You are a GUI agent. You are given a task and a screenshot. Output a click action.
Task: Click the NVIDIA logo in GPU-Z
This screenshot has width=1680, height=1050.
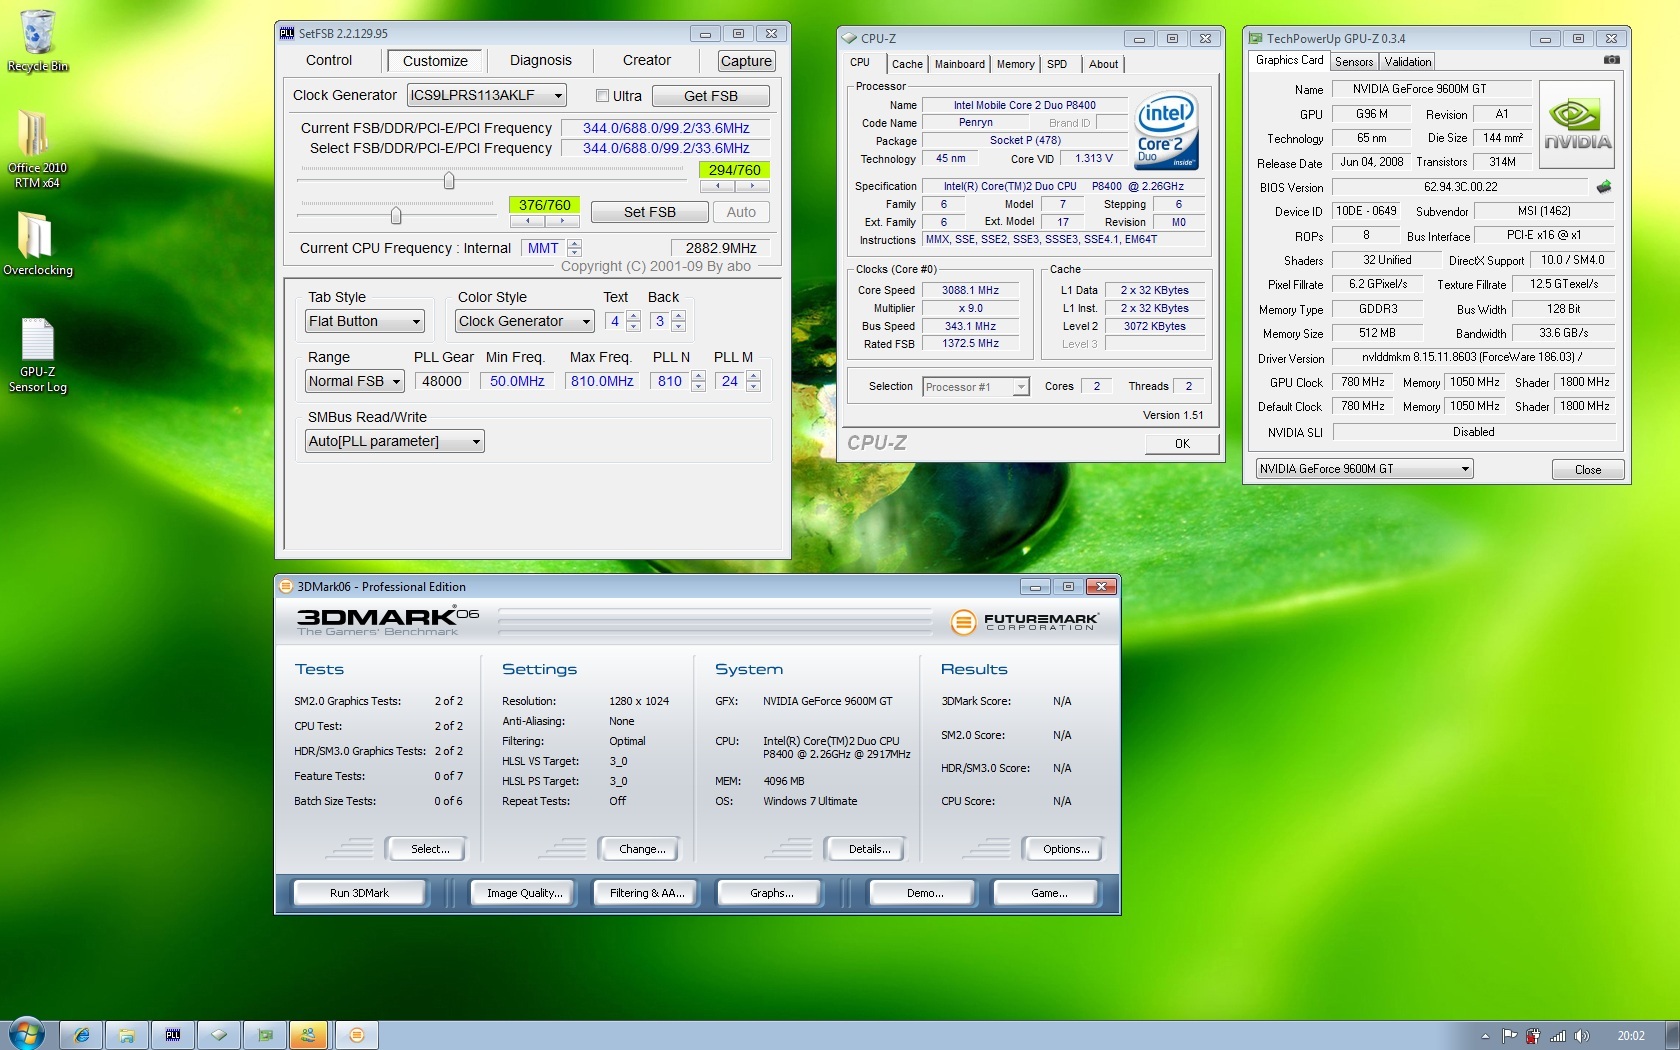[x=1576, y=124]
